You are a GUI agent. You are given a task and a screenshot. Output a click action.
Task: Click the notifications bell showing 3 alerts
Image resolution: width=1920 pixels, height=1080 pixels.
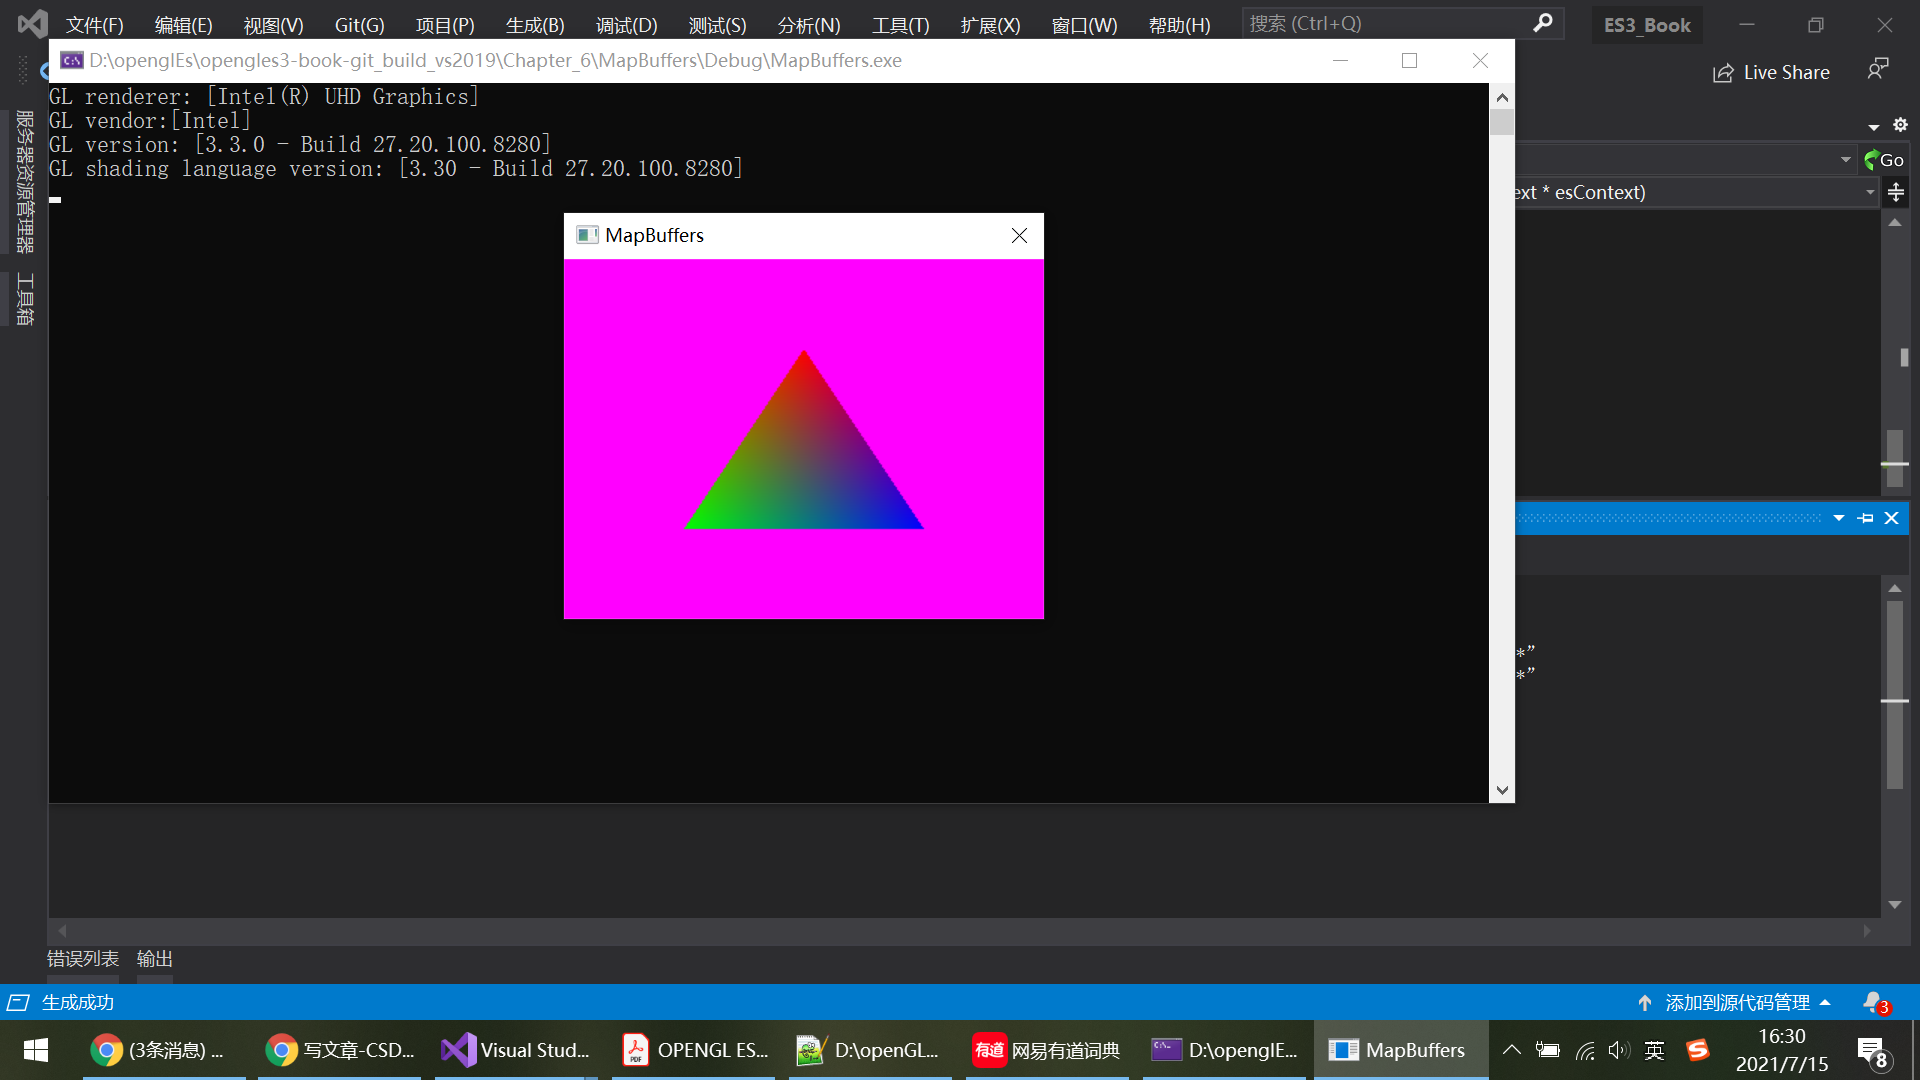(x=1872, y=1002)
